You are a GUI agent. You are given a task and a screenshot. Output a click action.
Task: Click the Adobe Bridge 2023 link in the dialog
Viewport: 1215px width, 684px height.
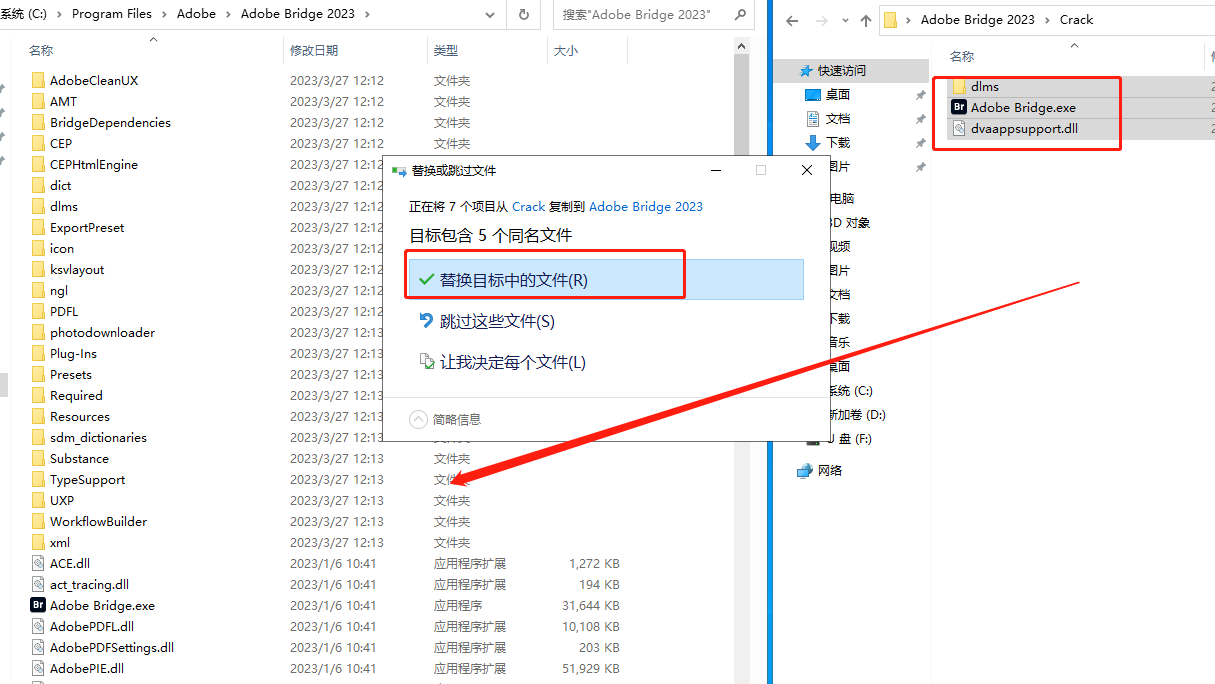coord(646,206)
